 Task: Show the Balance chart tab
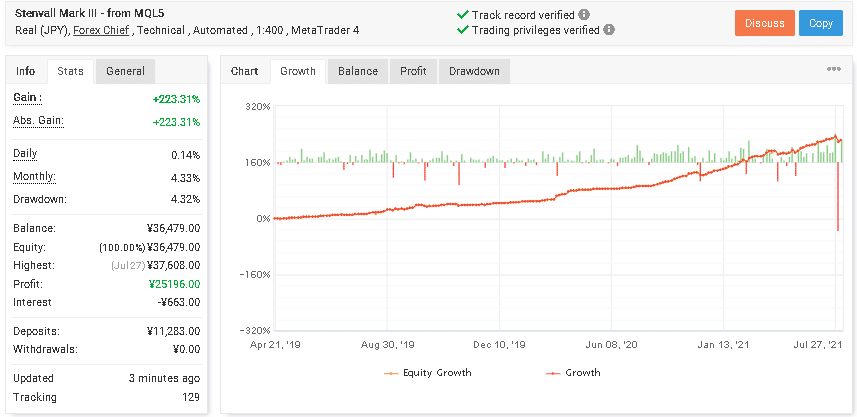coord(358,71)
